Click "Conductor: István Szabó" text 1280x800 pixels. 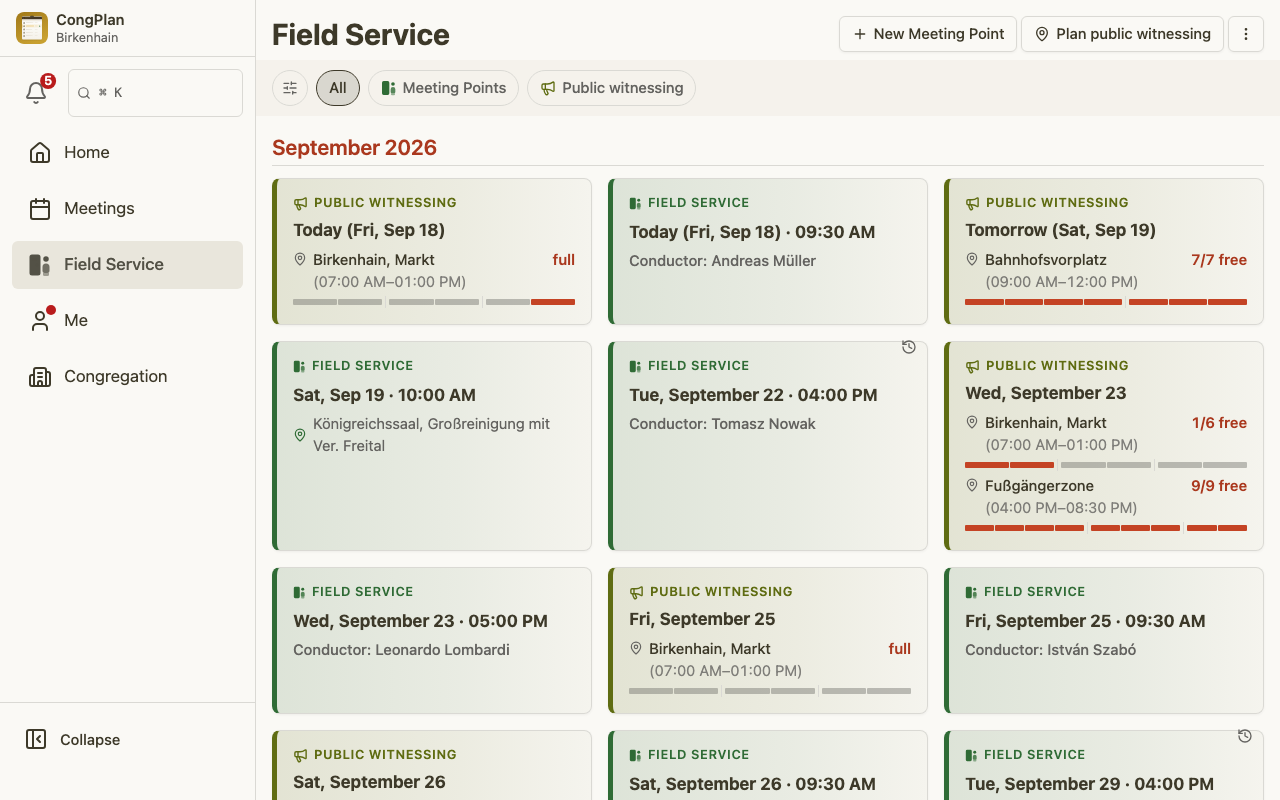[1050, 650]
